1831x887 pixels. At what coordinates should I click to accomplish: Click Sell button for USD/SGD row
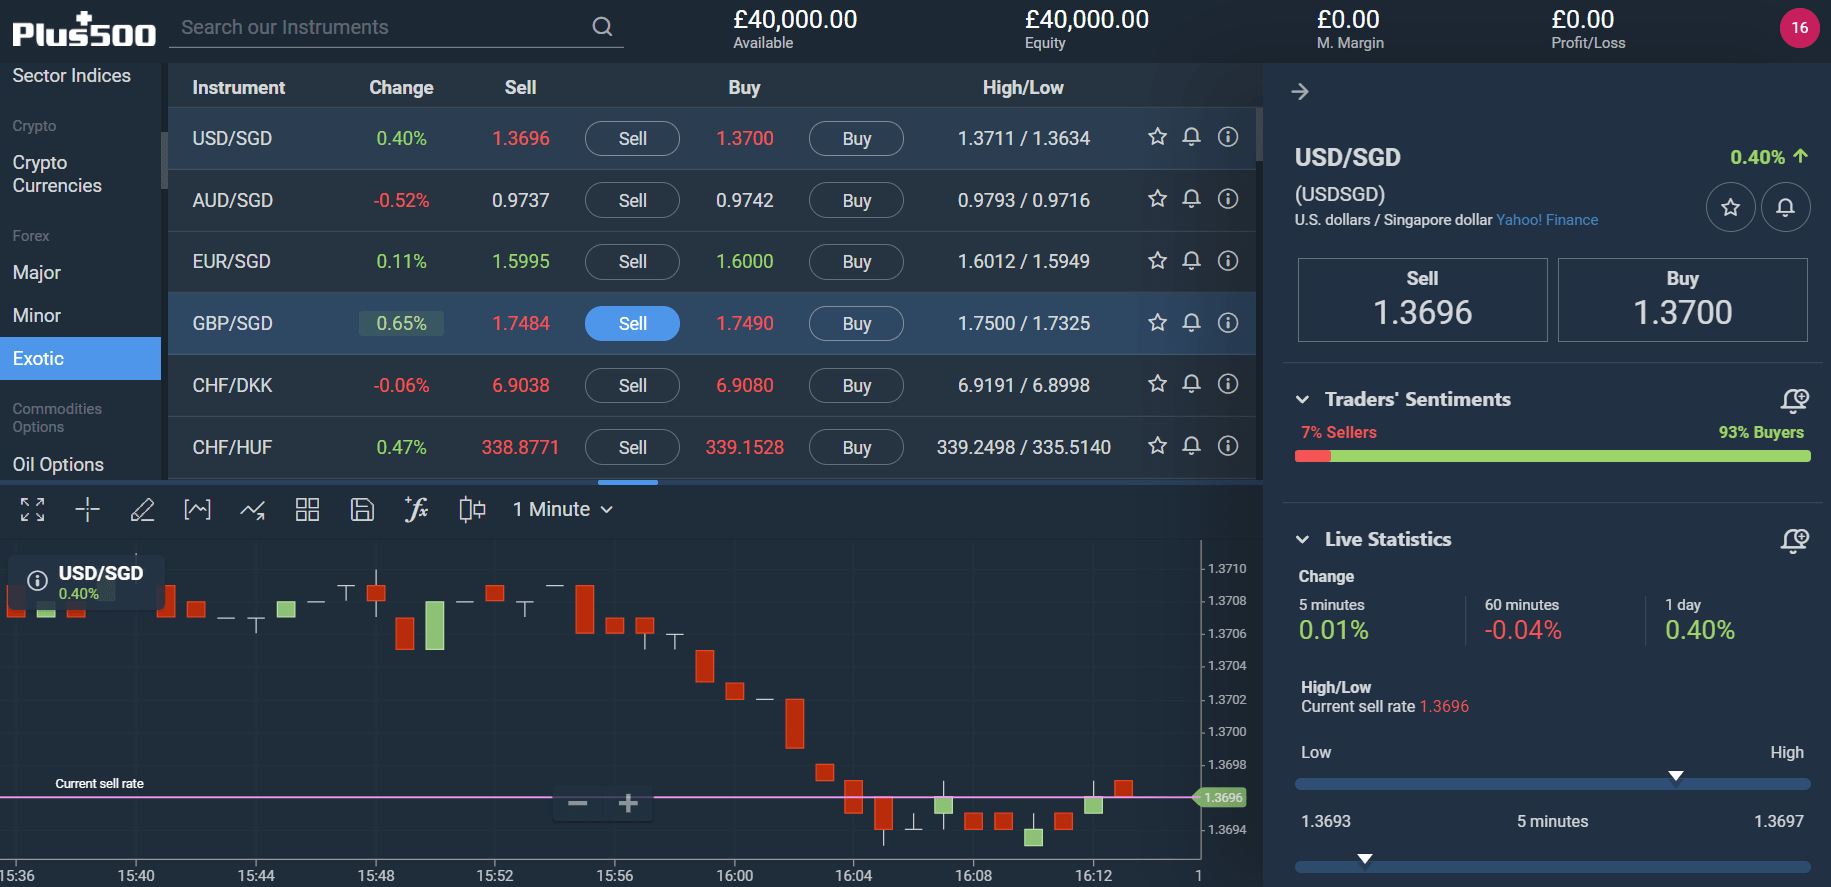[632, 139]
